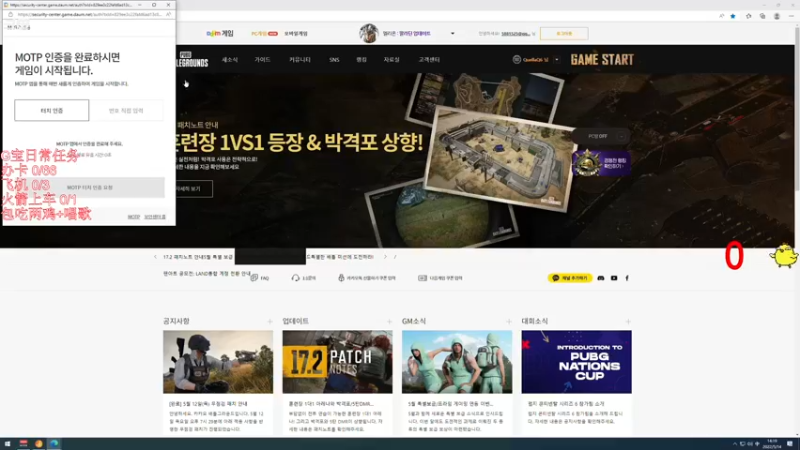This screenshot has height=450, width=800.
Task: Click the read aloud icon in popup address bar
Action: pos(168,14)
